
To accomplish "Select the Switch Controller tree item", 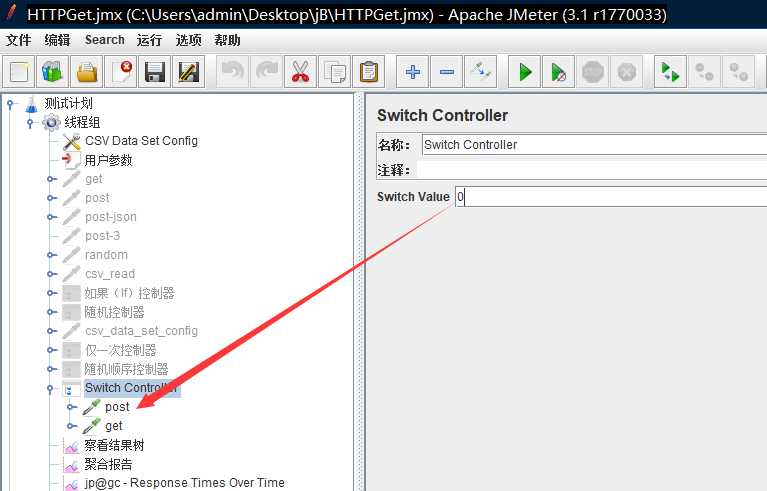I will coord(132,388).
